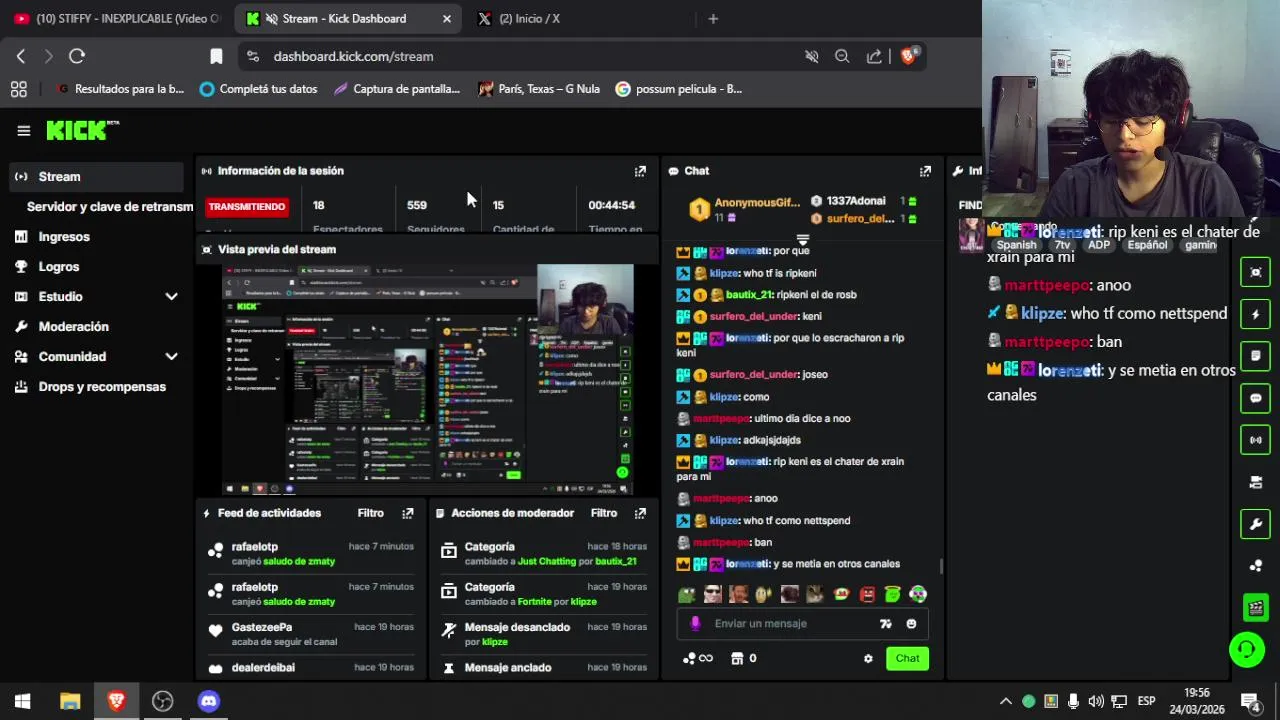
Task: Click the broadcast signal icon in right sidebar
Action: click(1256, 440)
